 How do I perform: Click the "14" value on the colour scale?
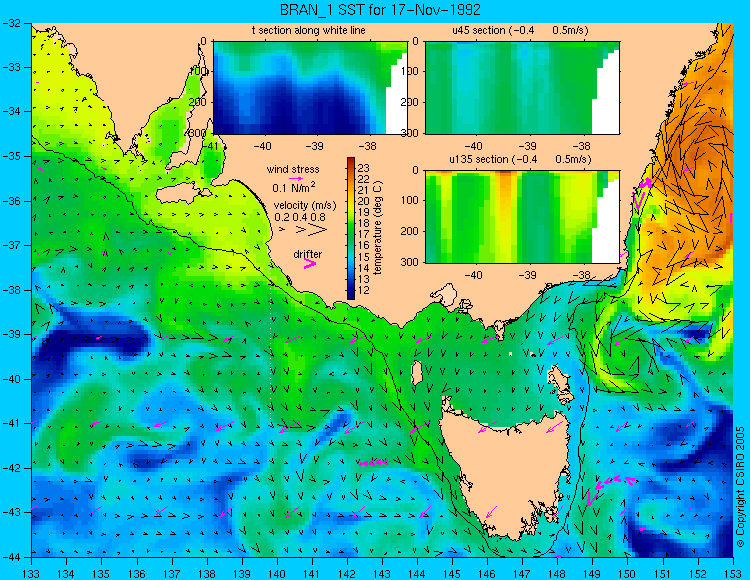[364, 268]
